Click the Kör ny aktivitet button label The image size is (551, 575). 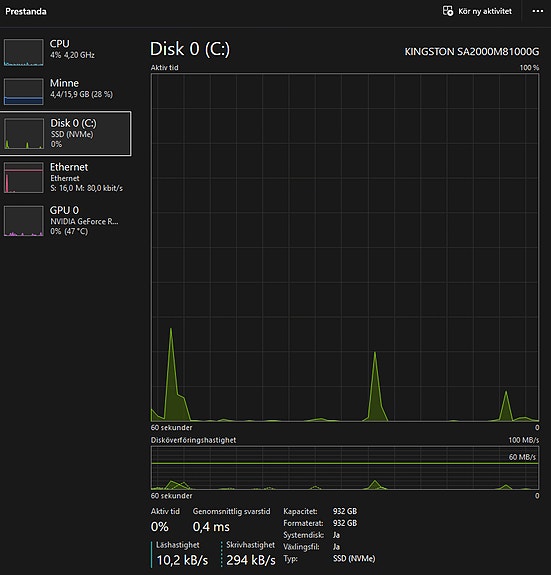click(x=485, y=11)
